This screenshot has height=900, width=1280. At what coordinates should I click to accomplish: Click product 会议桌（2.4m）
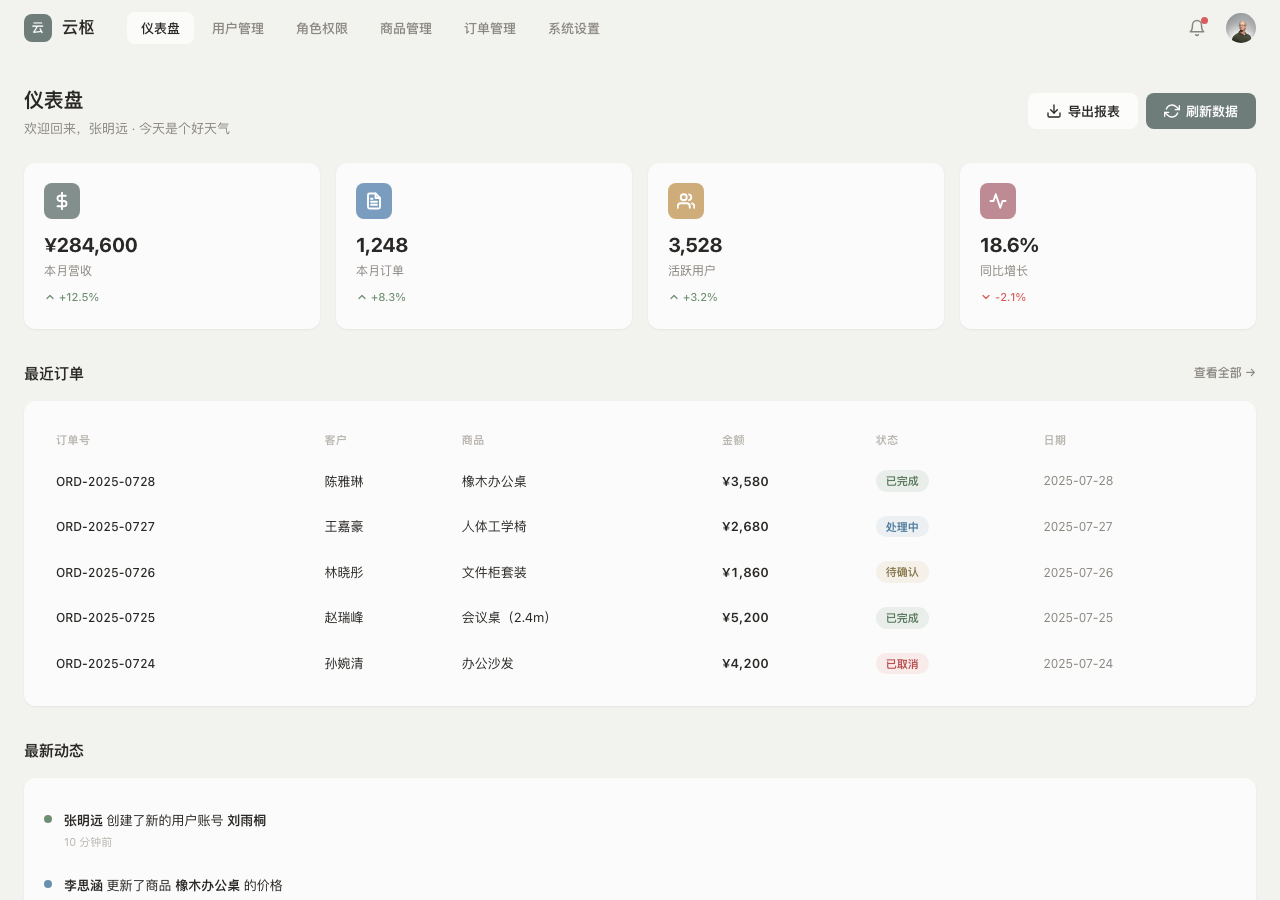pyautogui.click(x=509, y=617)
